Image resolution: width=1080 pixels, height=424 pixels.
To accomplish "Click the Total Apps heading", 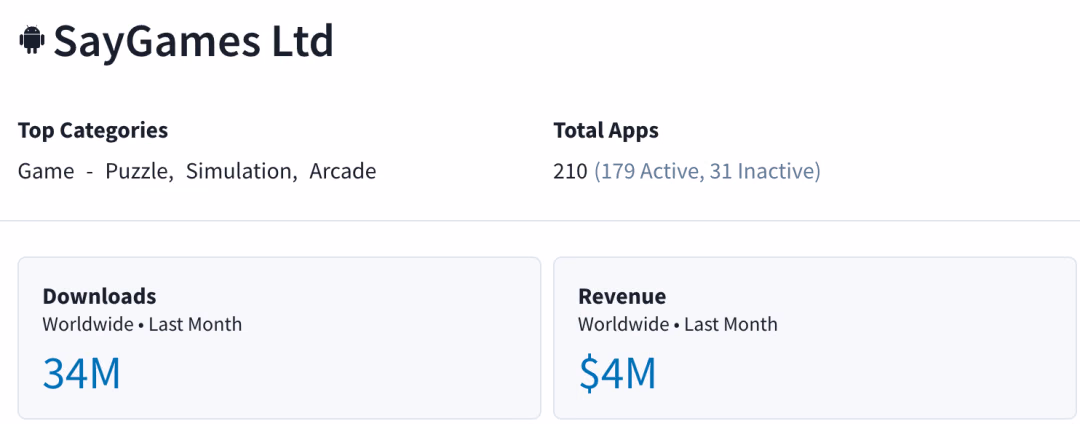I will pos(606,130).
